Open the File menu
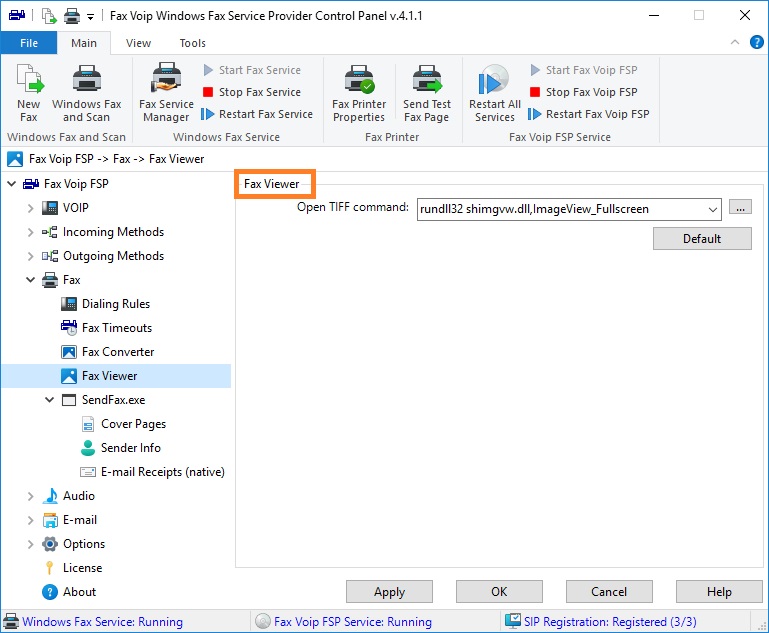The height and width of the screenshot is (633, 769). tap(28, 43)
